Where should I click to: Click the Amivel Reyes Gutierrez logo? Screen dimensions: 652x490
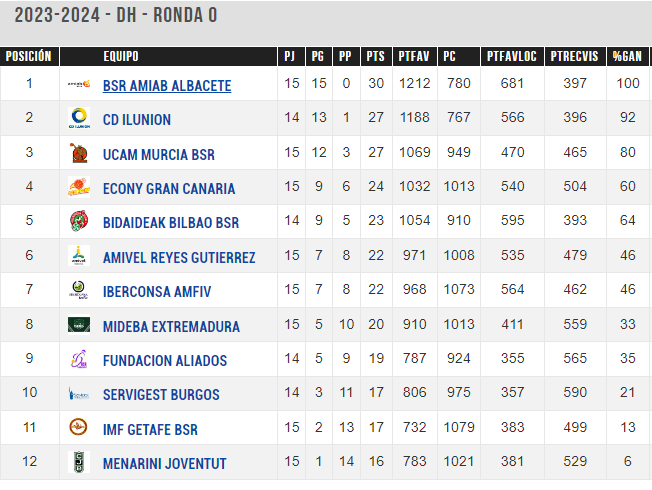(79, 255)
